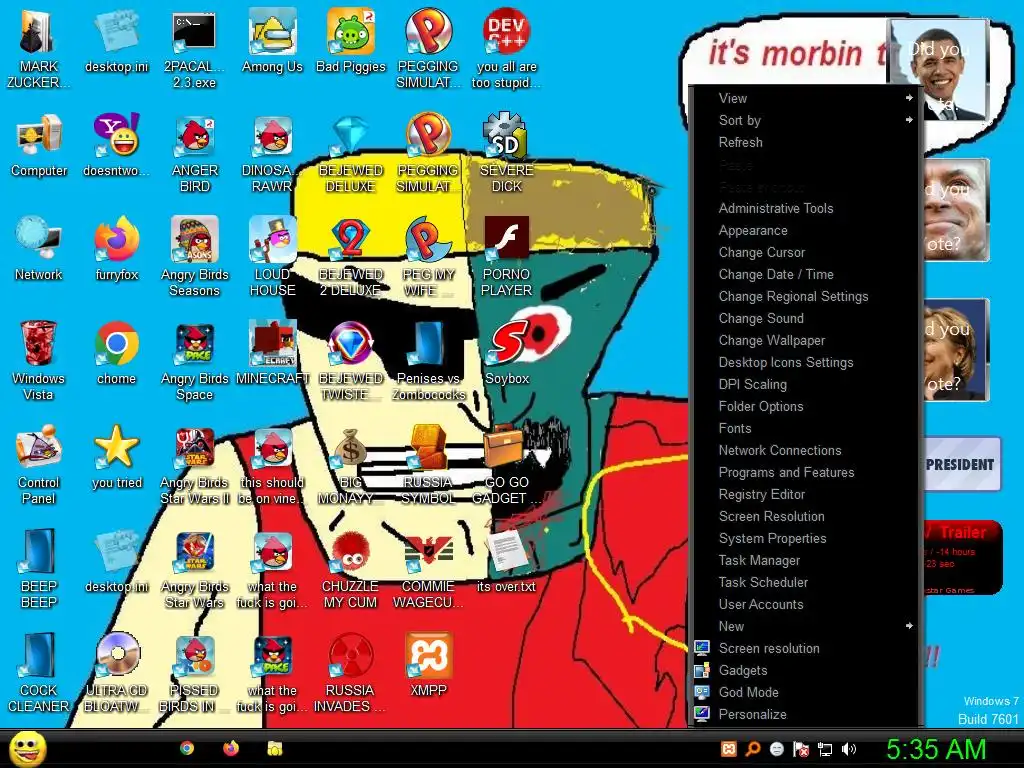Open Gadgets from the context menu
The image size is (1024, 768).
click(807, 670)
